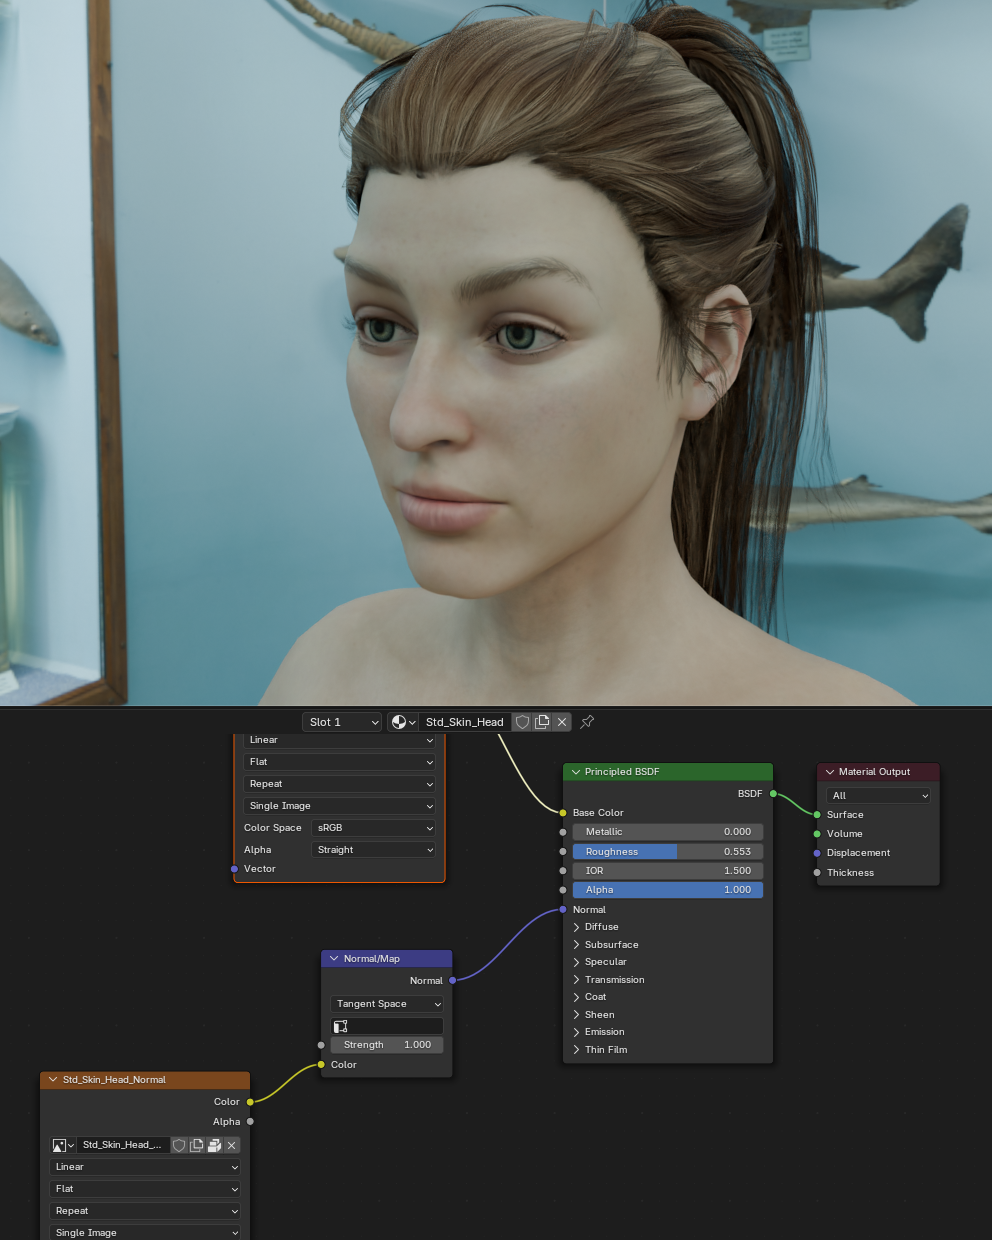Open the Tangent Space dropdown
The height and width of the screenshot is (1240, 992).
pos(387,1004)
